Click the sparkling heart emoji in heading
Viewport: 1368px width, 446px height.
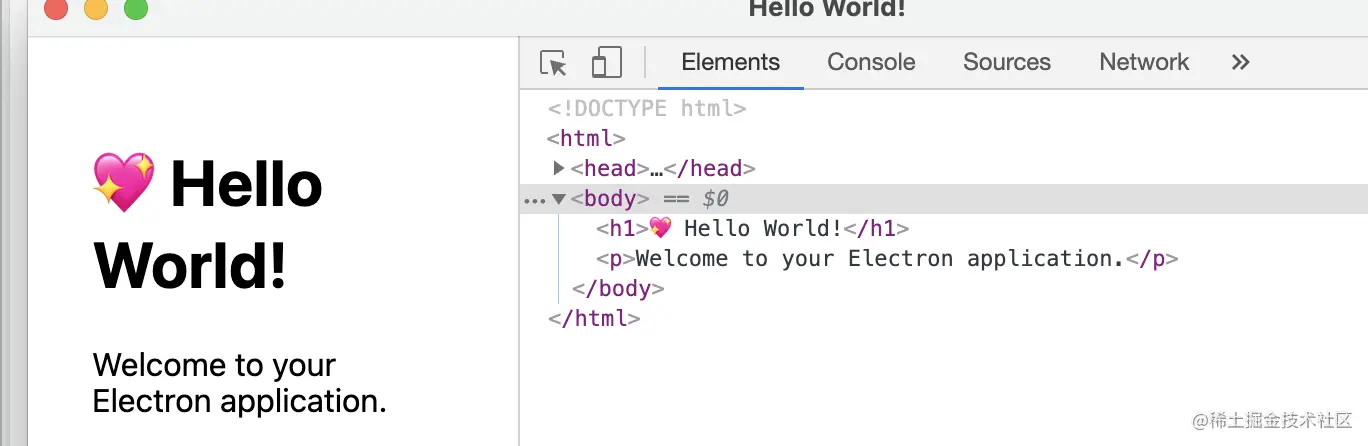pos(124,182)
